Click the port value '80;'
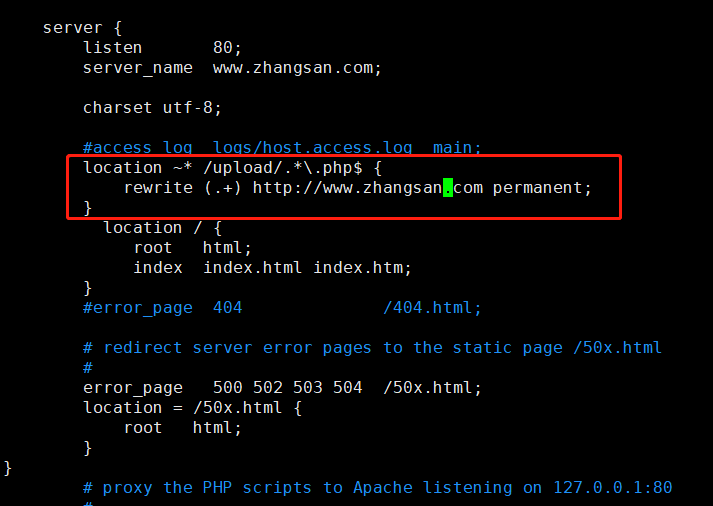 pos(227,48)
